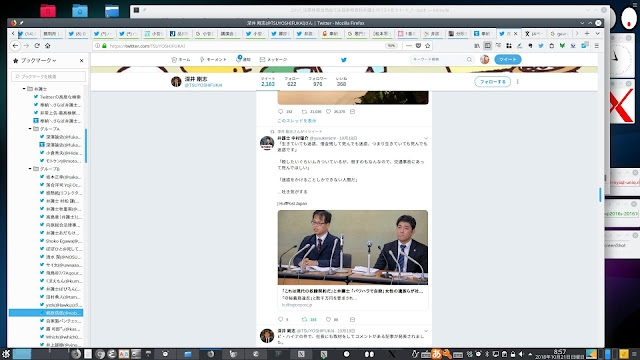This screenshot has width=640, height=360.
Task: Open Firefox hamburger menu
Action: click(x=596, y=46)
